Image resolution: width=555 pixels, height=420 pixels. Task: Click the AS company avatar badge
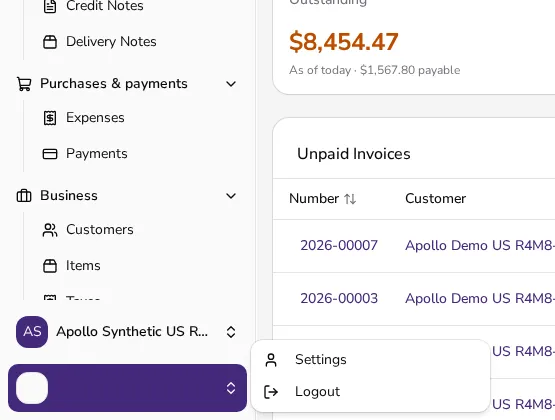(32, 332)
